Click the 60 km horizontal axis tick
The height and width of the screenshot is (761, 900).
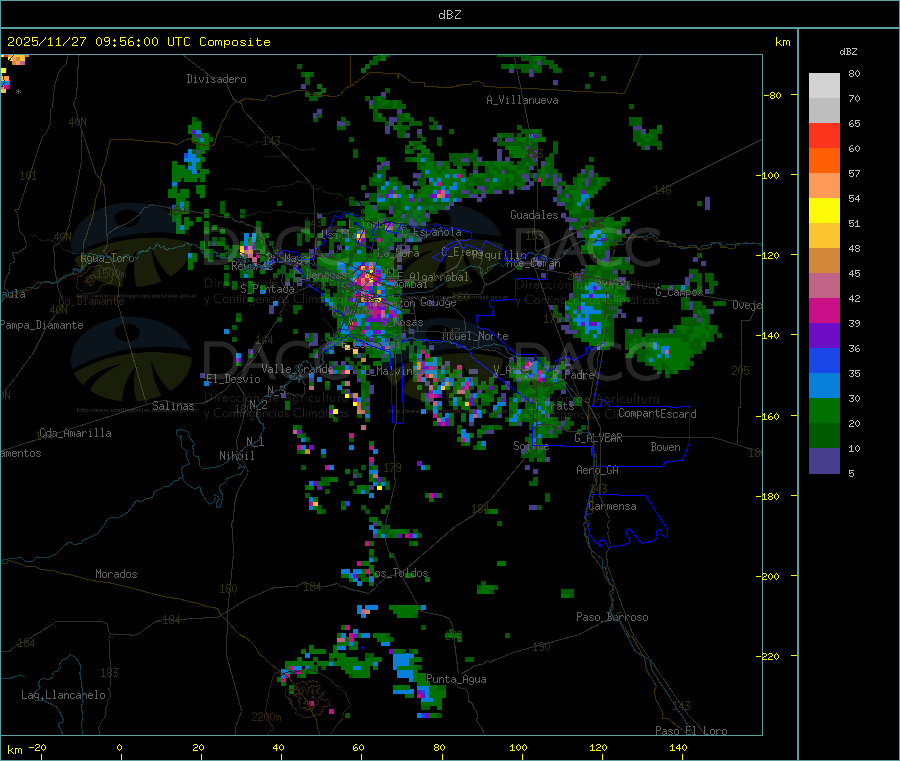[358, 747]
